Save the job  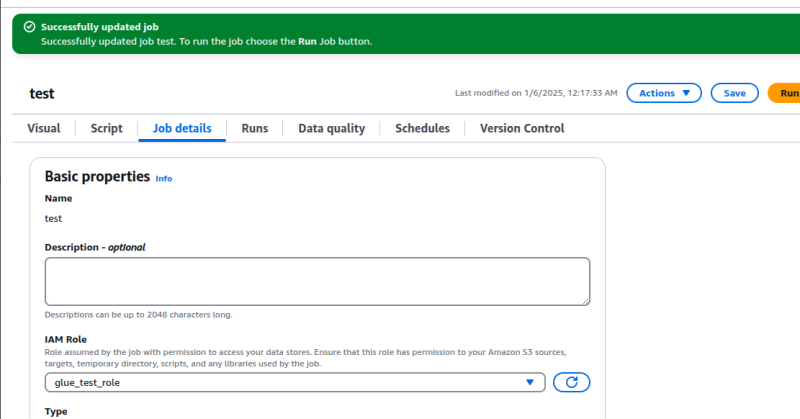[734, 93]
